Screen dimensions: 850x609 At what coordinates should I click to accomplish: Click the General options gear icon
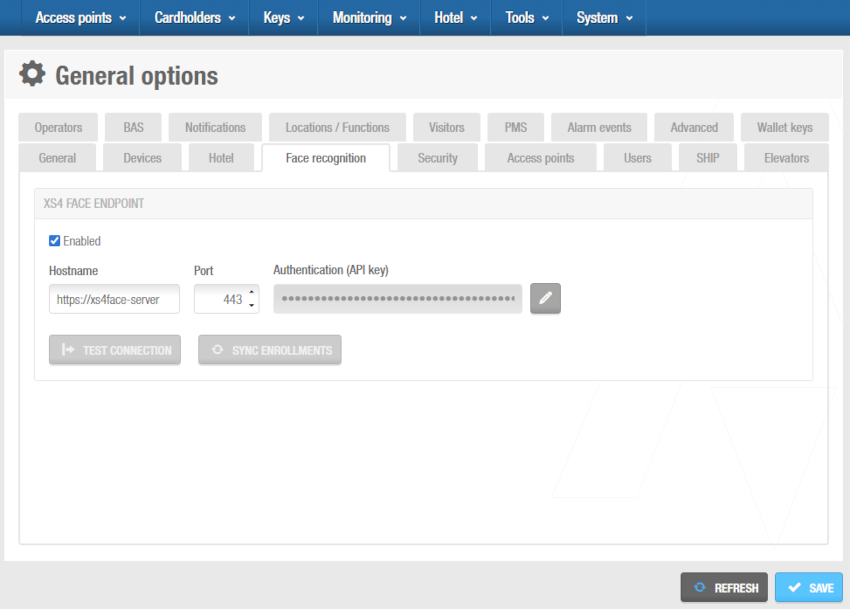(x=33, y=74)
